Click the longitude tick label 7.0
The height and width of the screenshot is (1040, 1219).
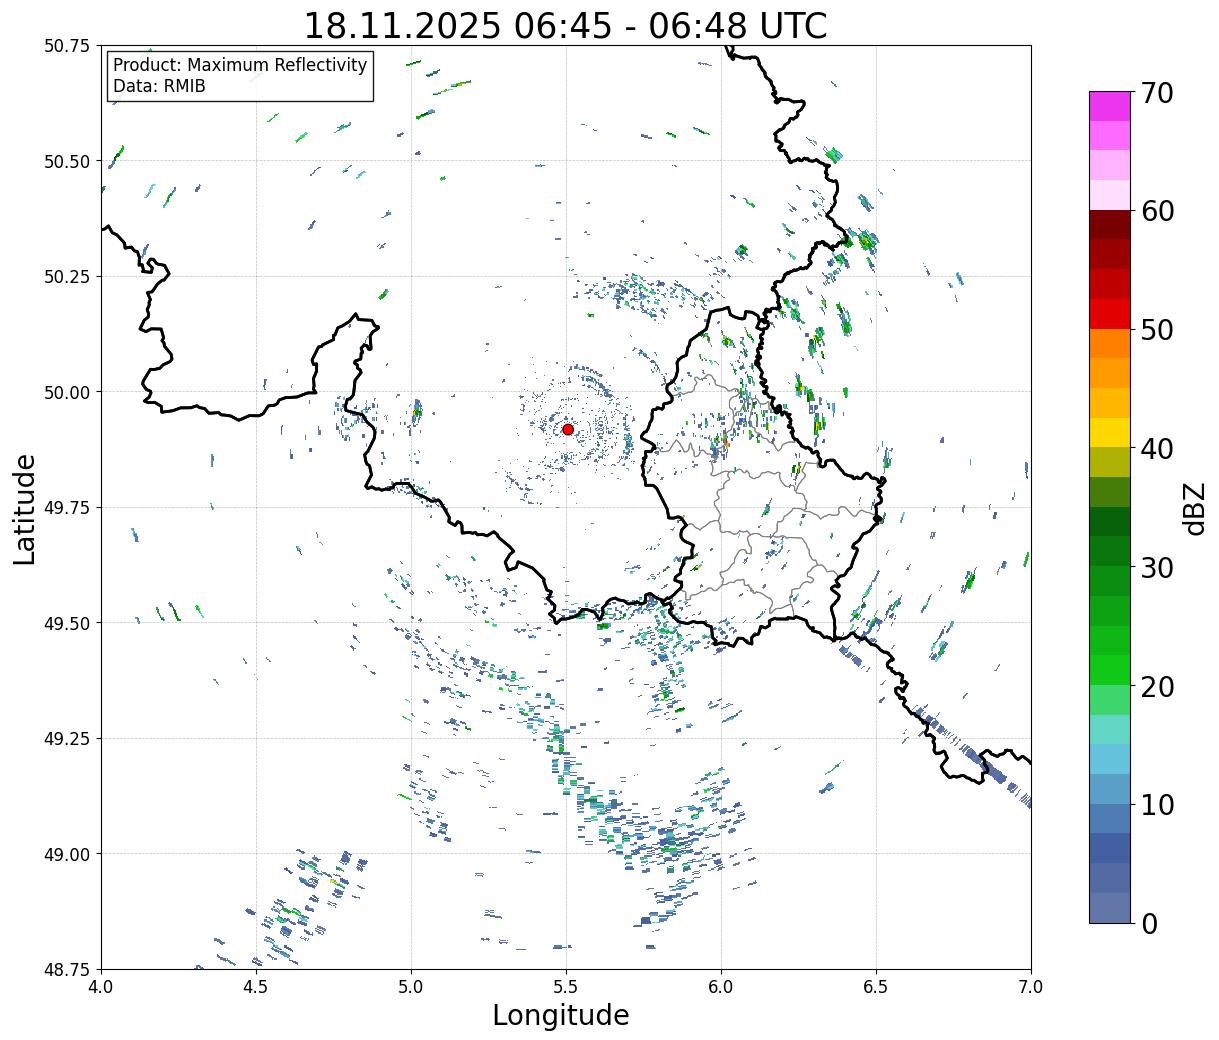pos(1031,987)
